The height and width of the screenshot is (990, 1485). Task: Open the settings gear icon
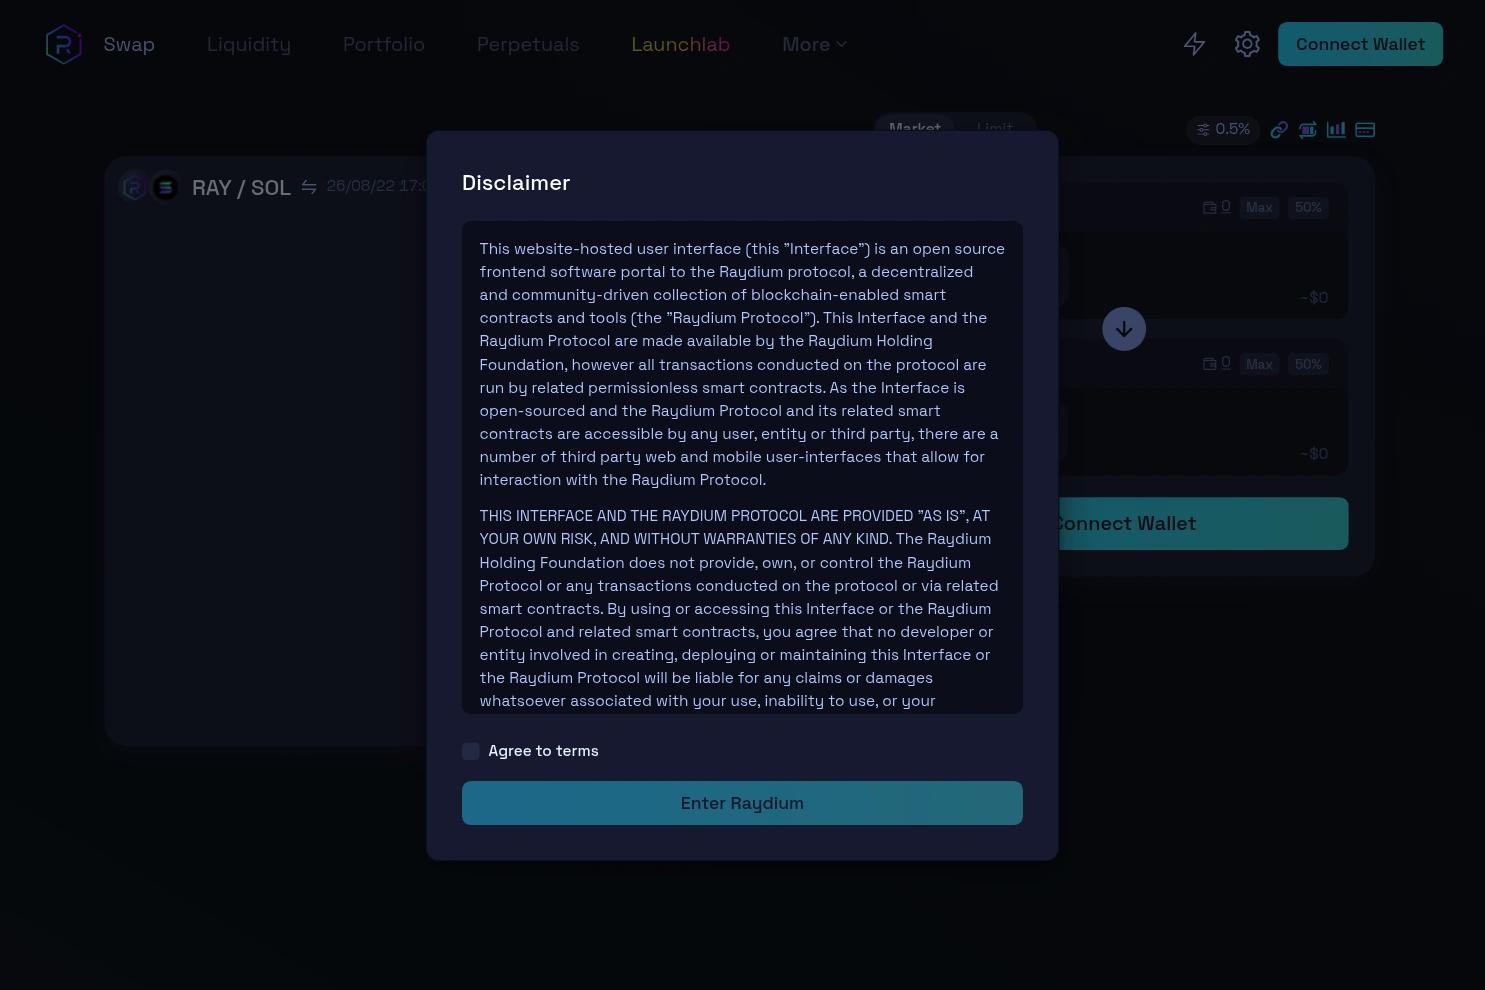1247,44
